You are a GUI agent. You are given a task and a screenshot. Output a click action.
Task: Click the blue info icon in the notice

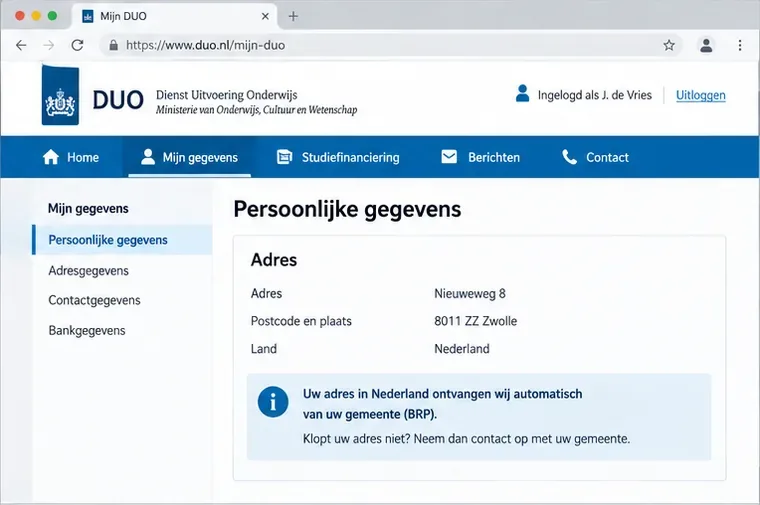pos(273,402)
